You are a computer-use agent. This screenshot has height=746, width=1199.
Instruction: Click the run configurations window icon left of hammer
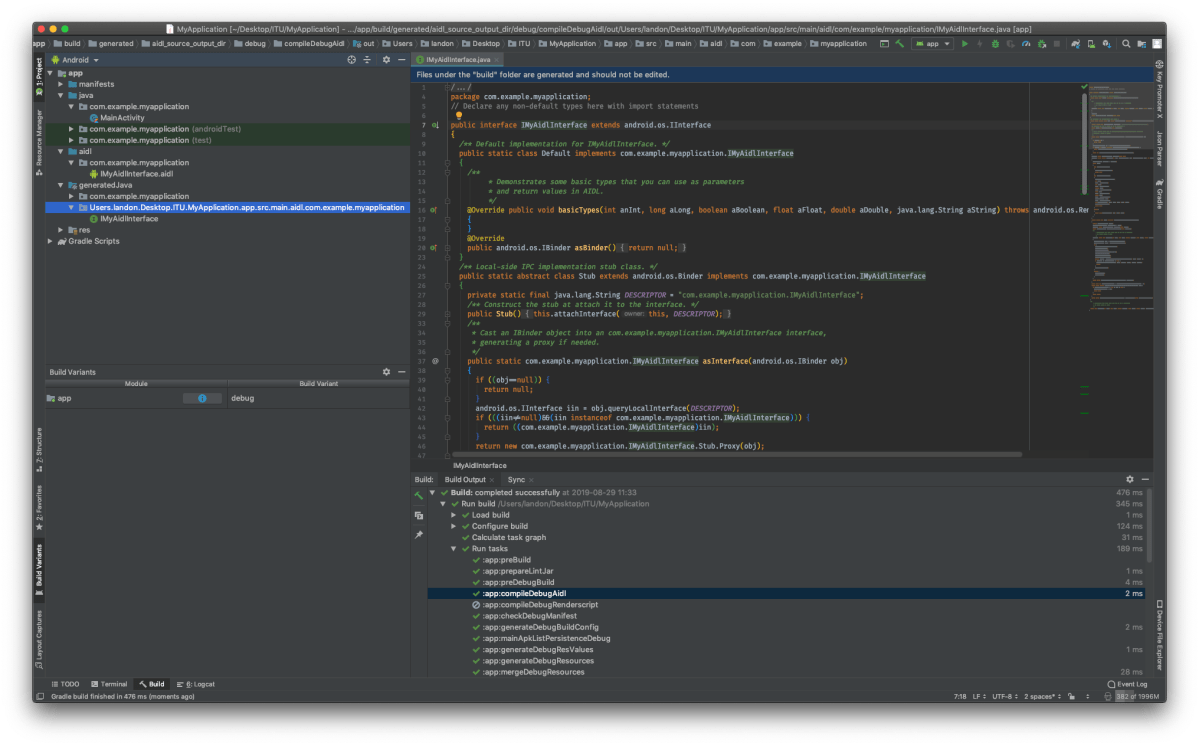coord(885,44)
